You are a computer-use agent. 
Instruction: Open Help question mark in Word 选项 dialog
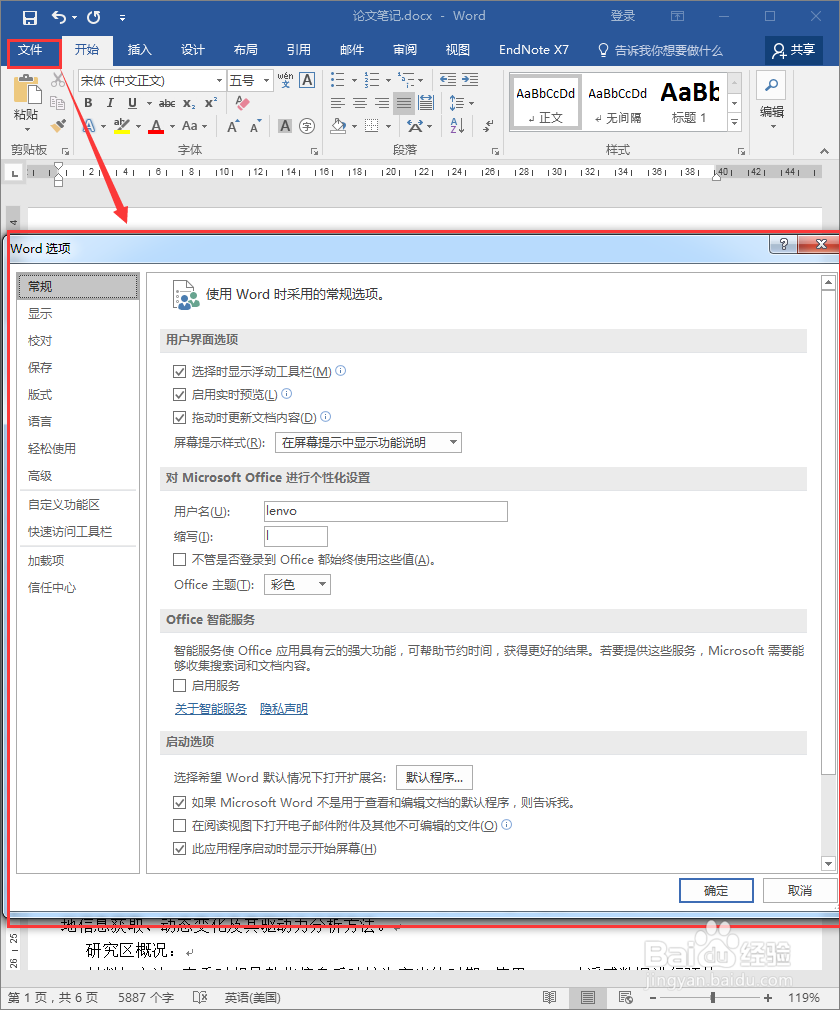point(783,244)
